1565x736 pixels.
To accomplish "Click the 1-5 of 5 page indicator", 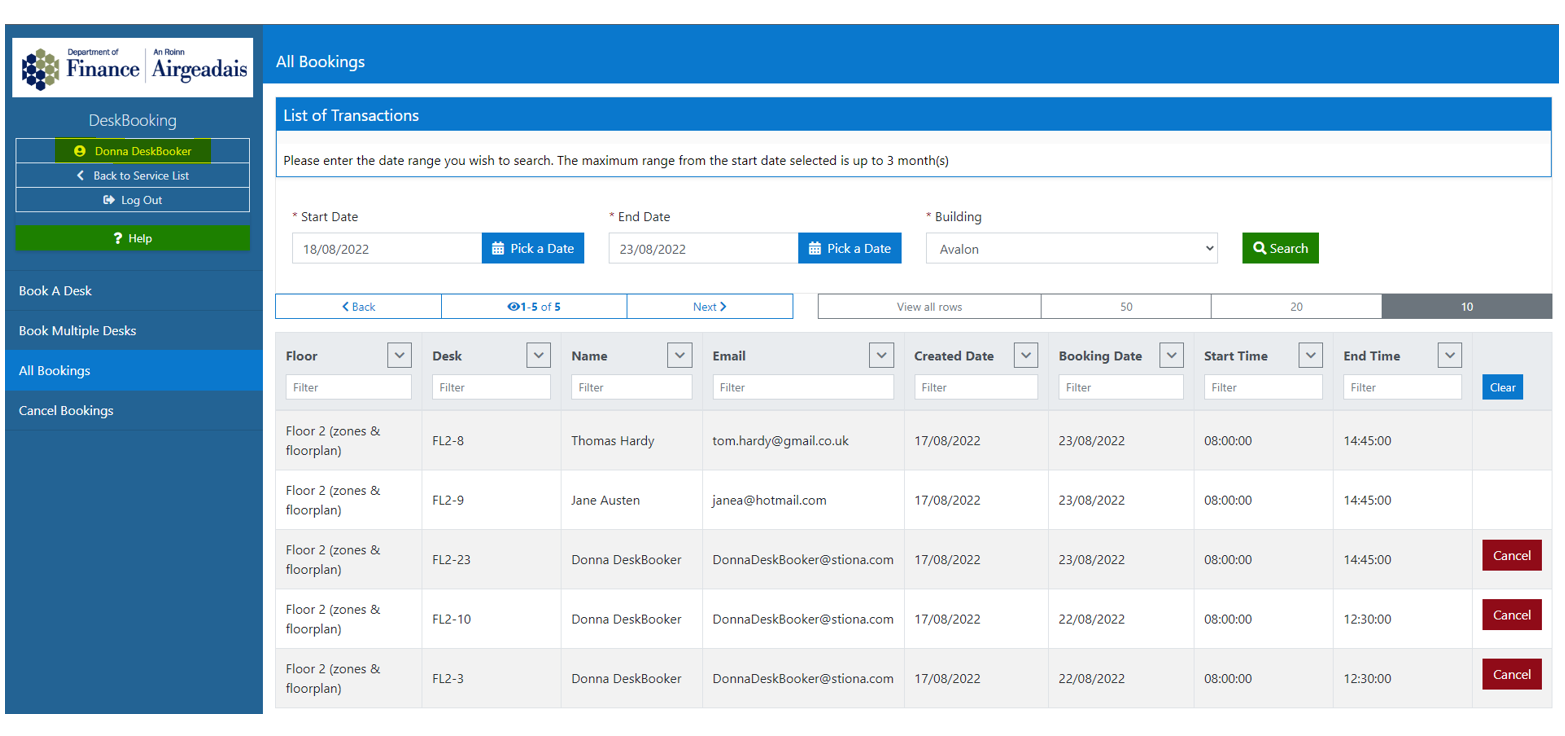I will (534, 306).
